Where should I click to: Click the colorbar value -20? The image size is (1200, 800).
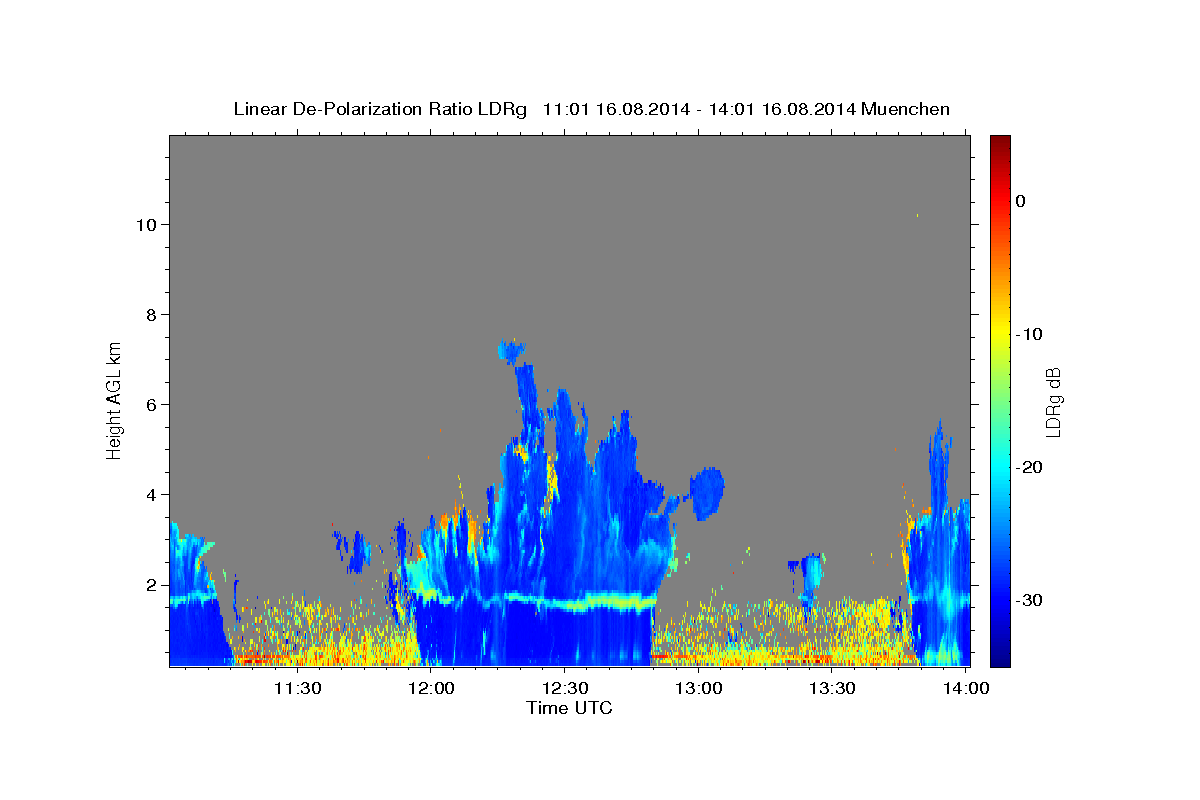1028,467
